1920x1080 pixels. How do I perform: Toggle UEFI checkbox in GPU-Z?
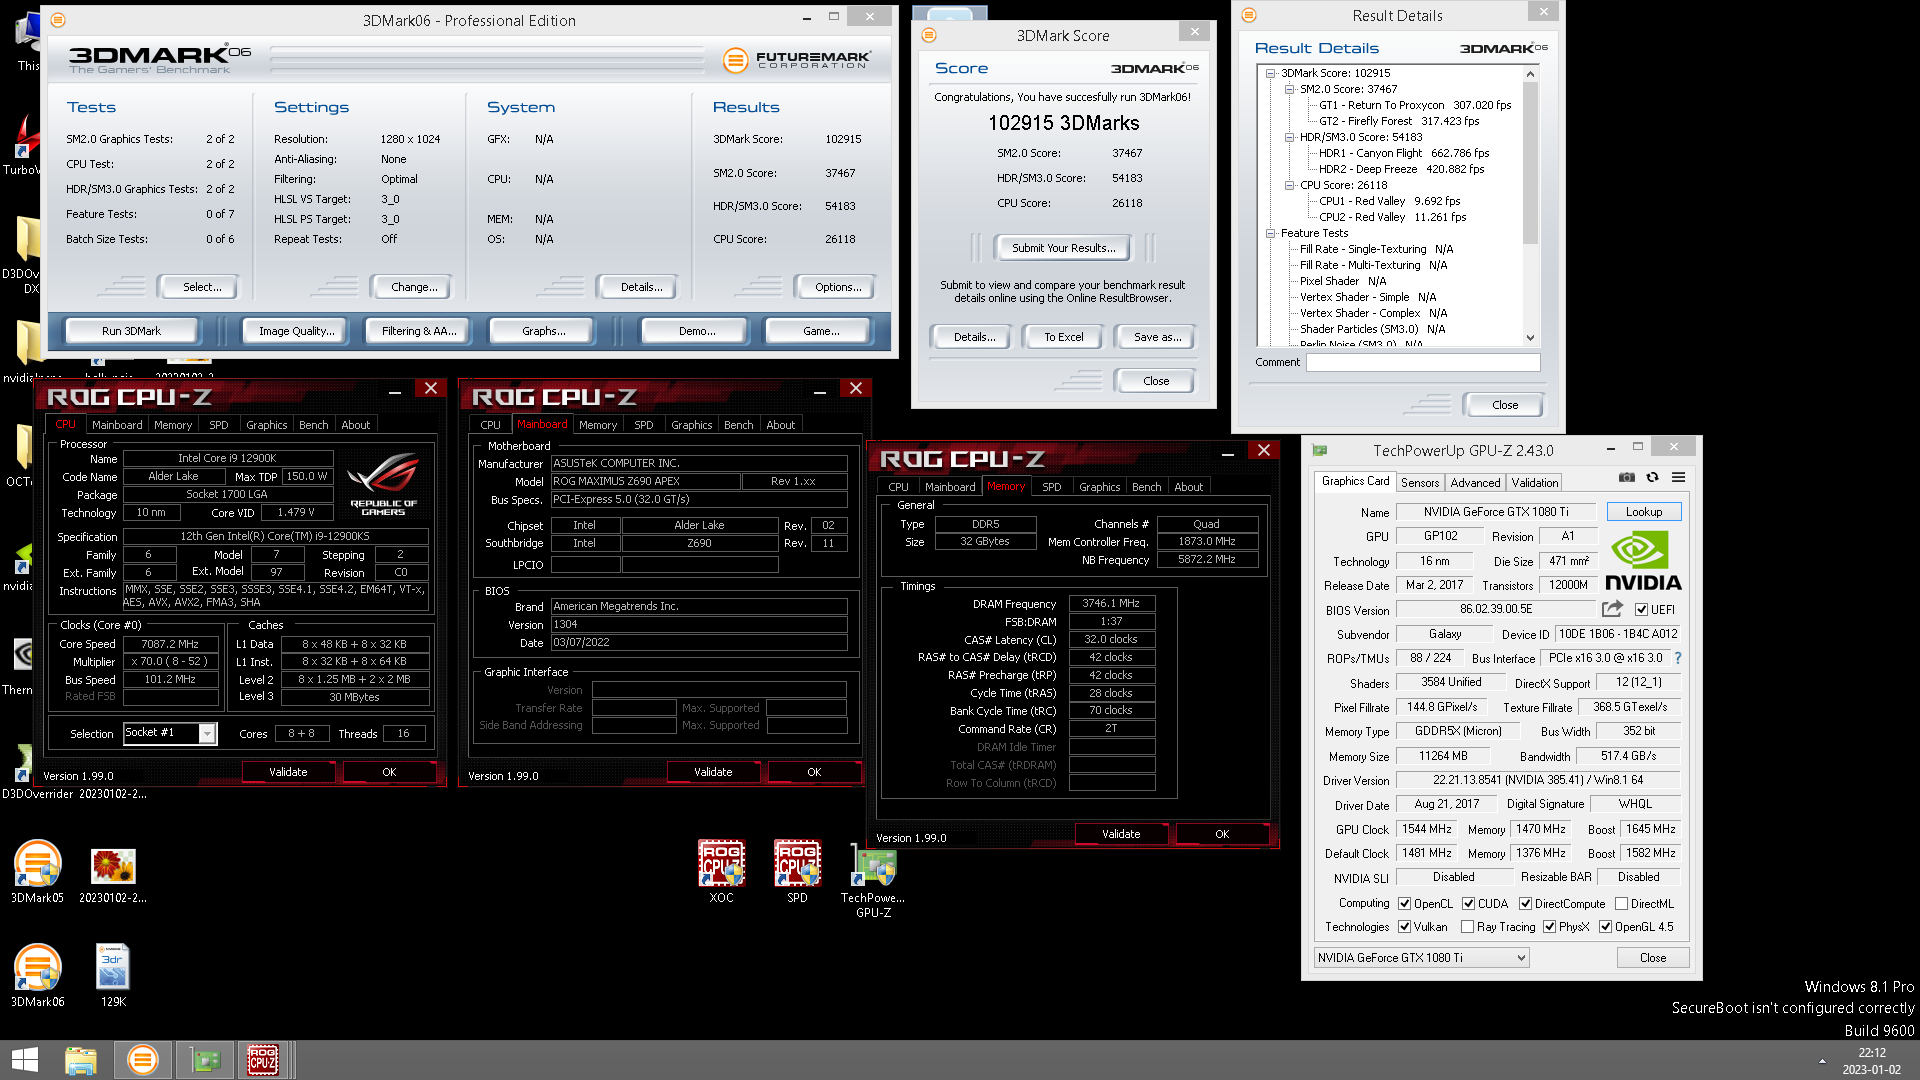point(1641,610)
